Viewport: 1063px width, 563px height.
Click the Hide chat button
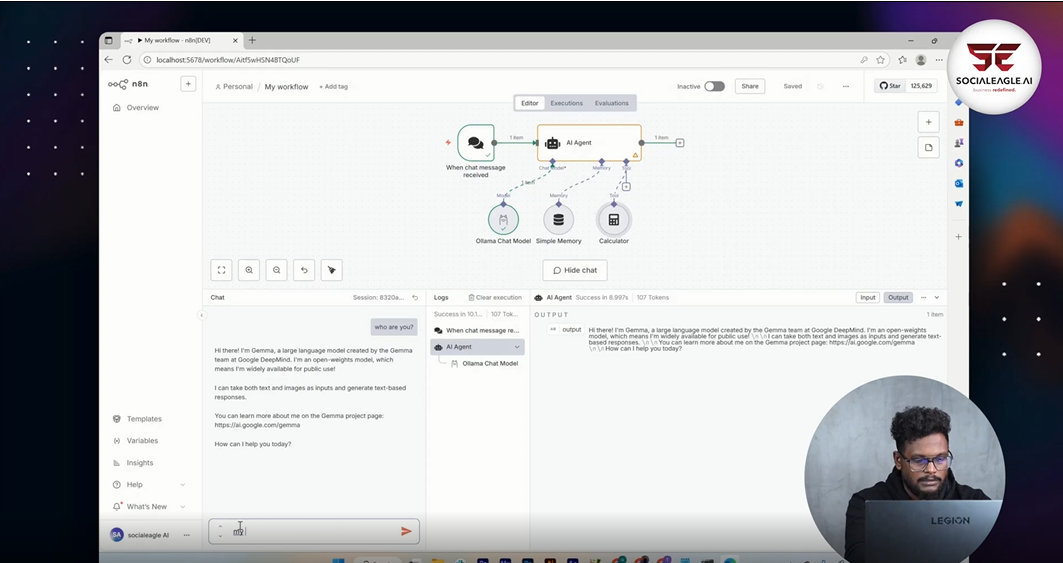pos(575,270)
